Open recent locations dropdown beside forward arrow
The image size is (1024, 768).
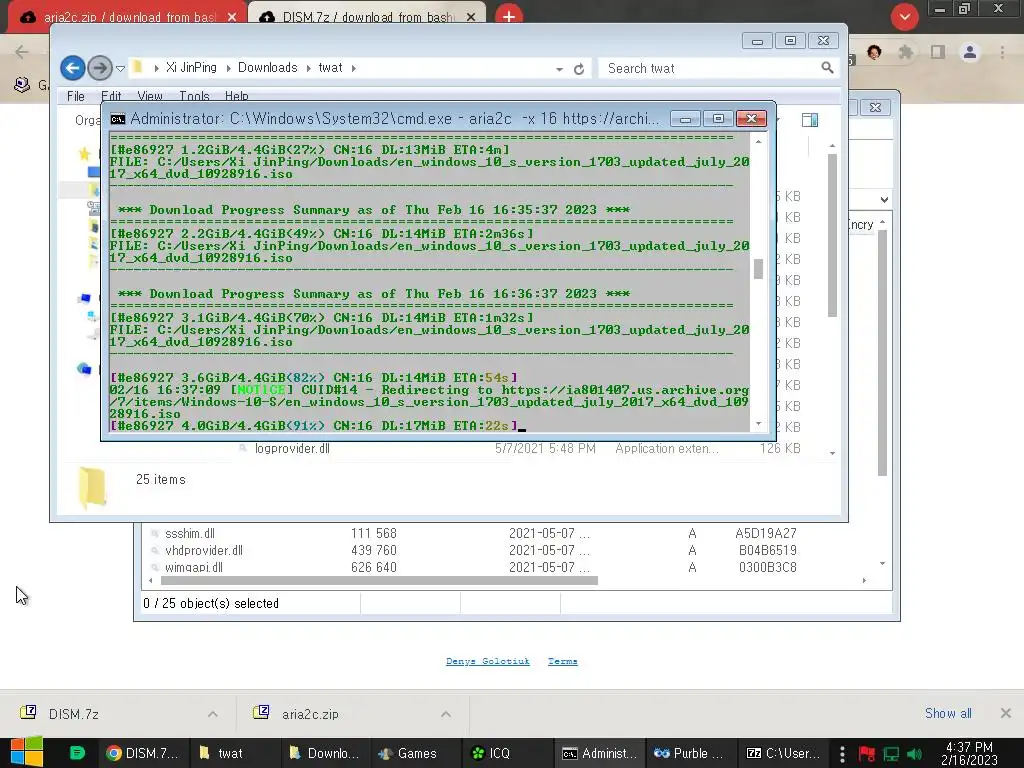point(120,68)
